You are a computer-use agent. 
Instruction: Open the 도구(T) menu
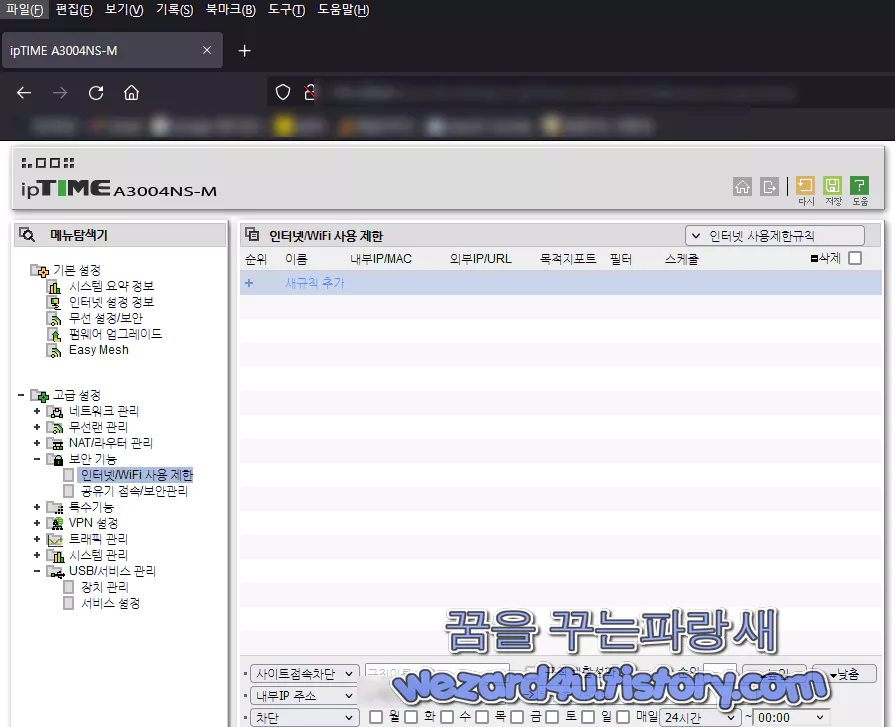tap(287, 10)
